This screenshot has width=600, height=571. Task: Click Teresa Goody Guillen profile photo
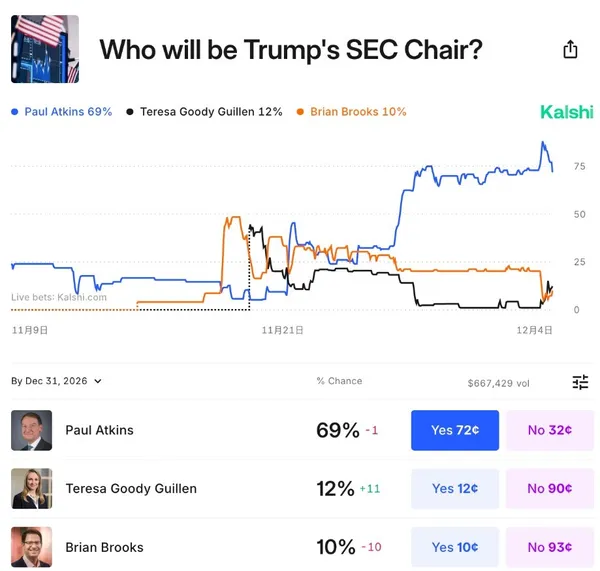[x=31, y=488]
